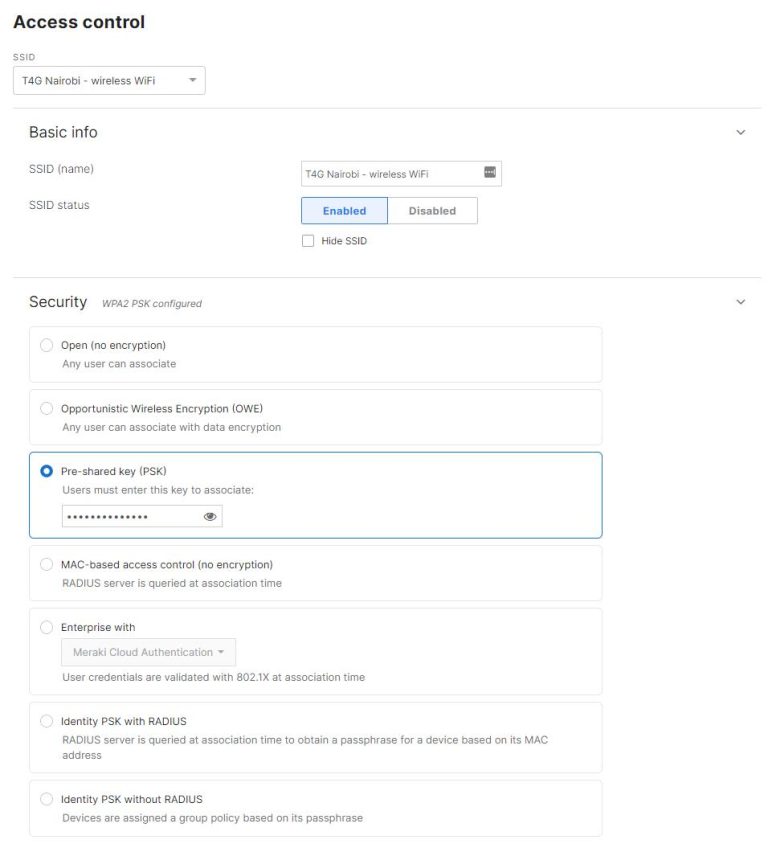Viewport: 768px width, 844px height.
Task: Select Identity PSK without RADIUS
Action: pos(46,798)
